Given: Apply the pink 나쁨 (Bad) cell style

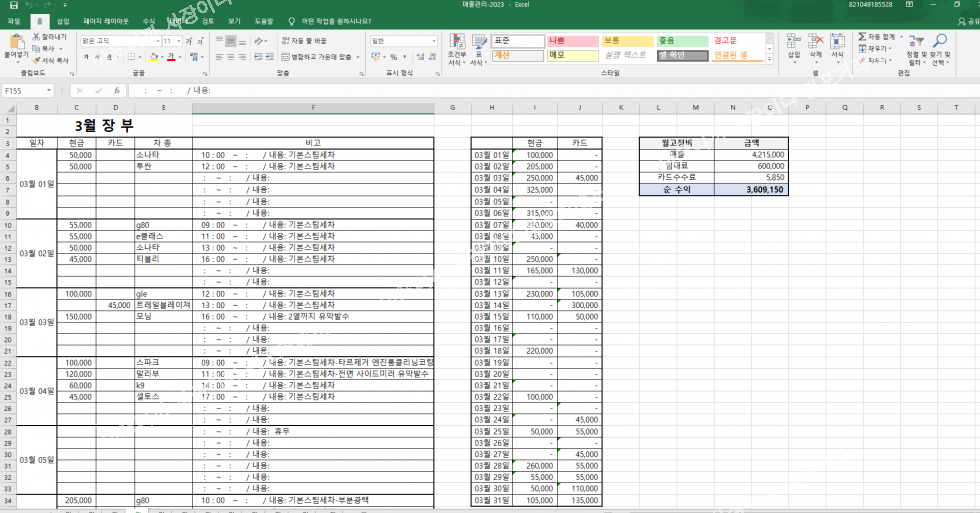Looking at the screenshot, I should click(x=570, y=40).
